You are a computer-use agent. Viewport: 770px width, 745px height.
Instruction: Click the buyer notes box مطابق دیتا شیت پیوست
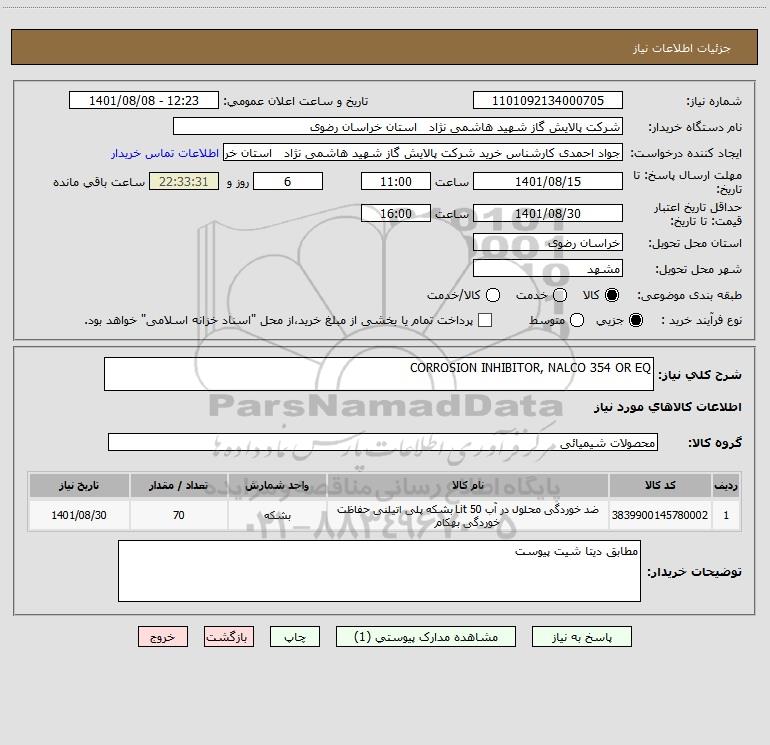379,571
